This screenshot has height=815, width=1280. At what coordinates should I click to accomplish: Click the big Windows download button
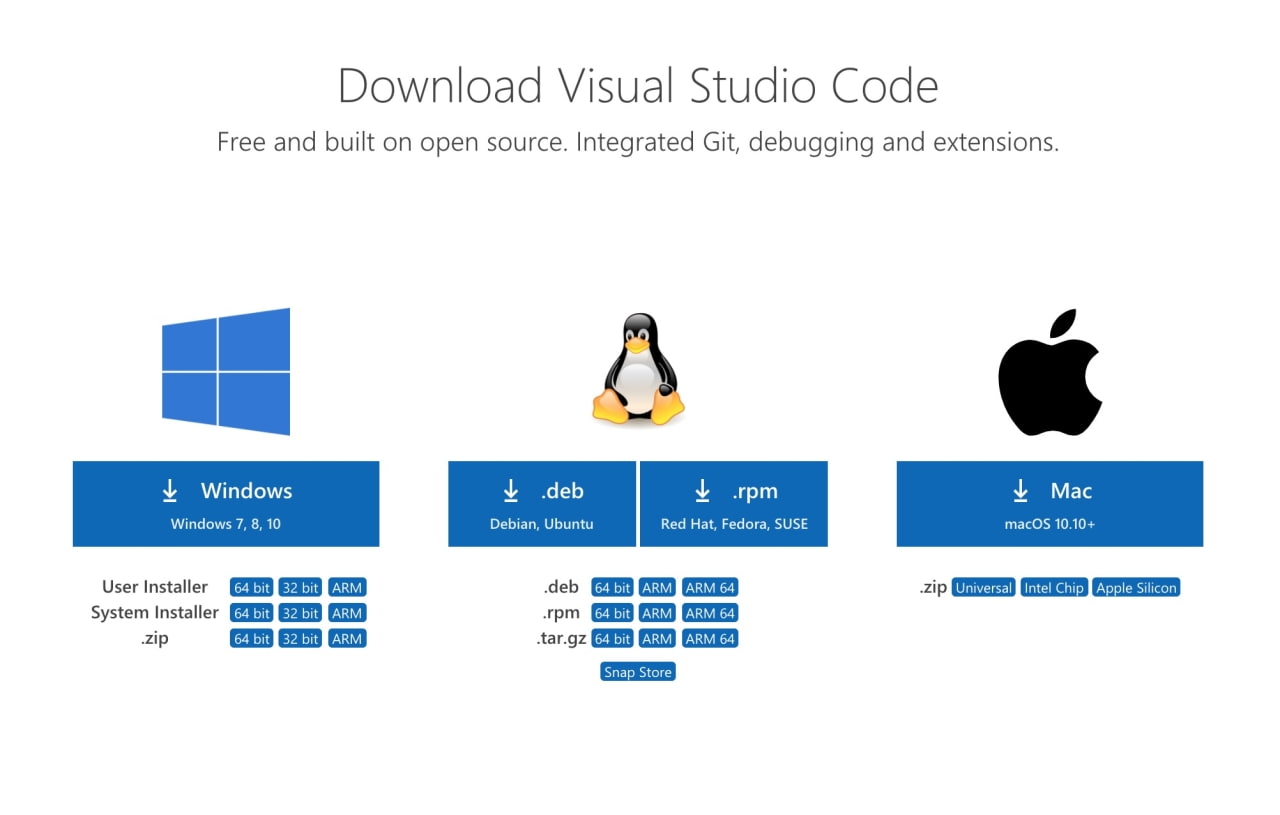226,504
